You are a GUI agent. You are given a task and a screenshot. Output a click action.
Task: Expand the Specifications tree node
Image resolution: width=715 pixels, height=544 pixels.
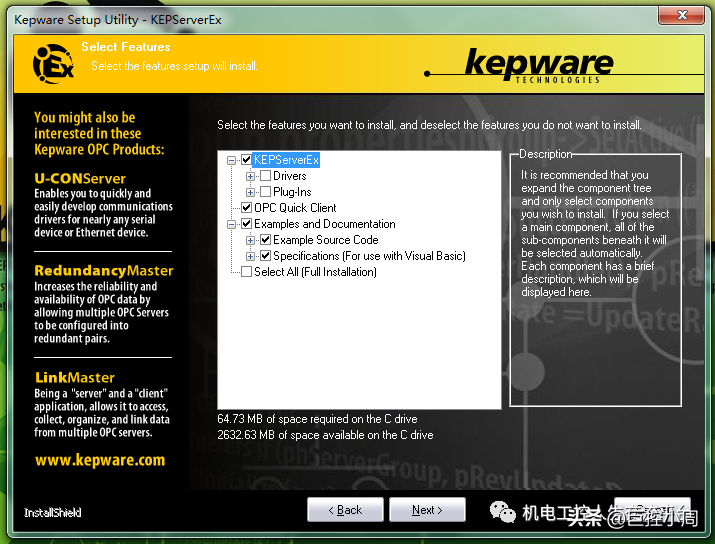point(251,256)
